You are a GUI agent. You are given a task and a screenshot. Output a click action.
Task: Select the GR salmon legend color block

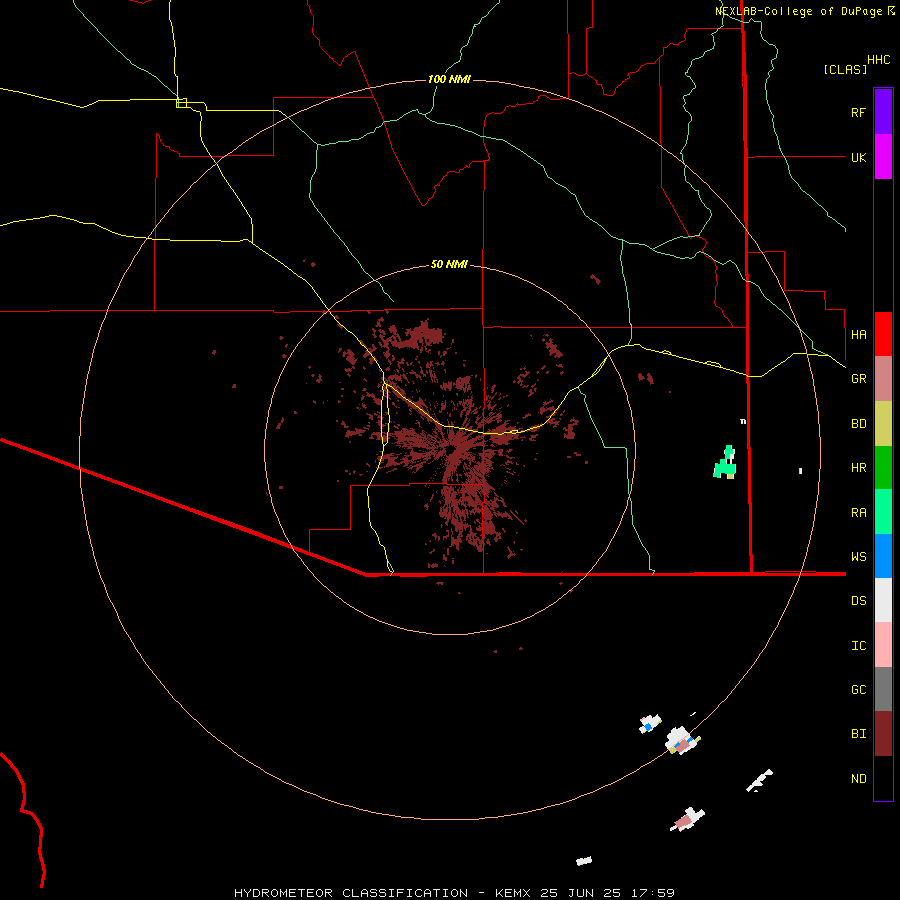[883, 379]
